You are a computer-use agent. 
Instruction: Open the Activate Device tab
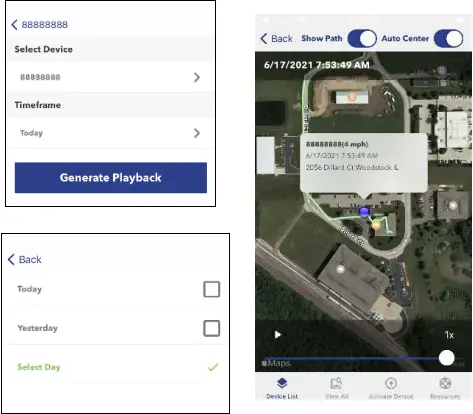(x=391, y=388)
